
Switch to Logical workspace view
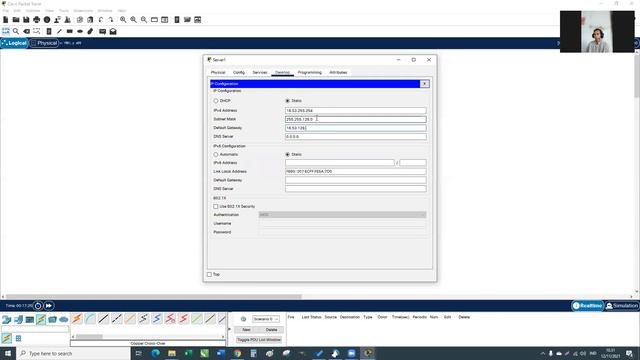[14, 43]
